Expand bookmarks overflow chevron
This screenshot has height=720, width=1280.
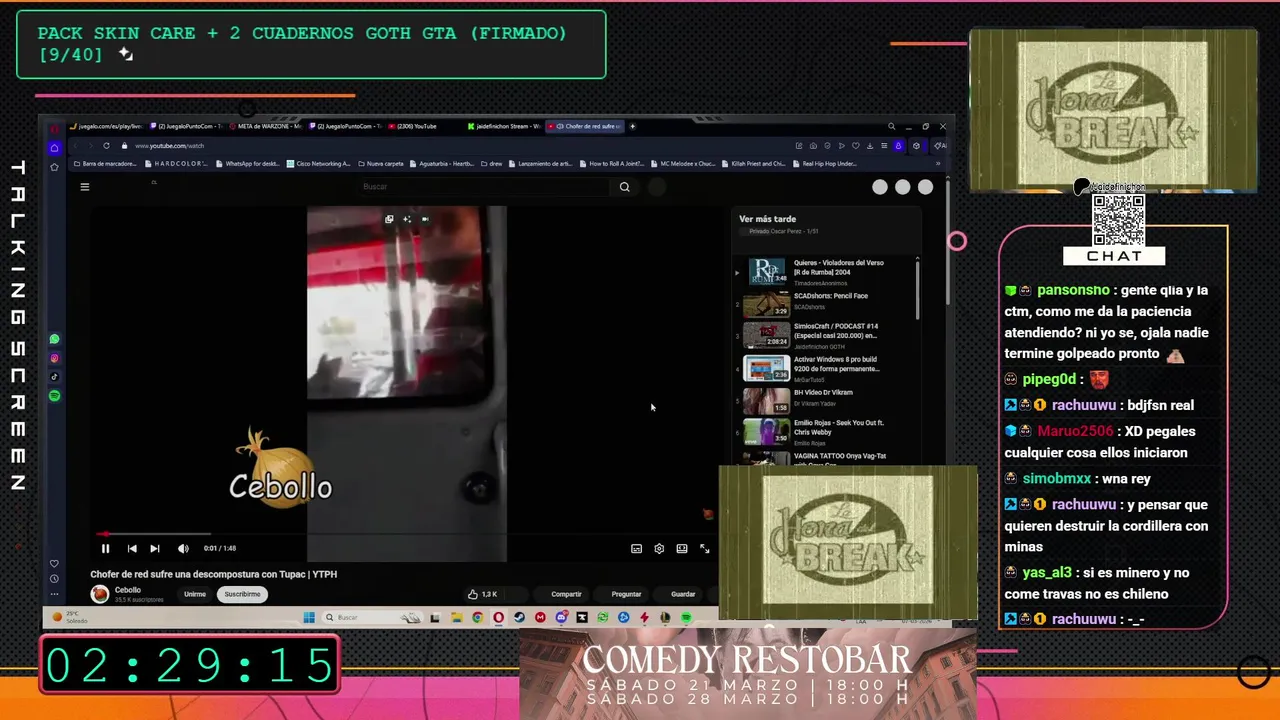(938, 163)
